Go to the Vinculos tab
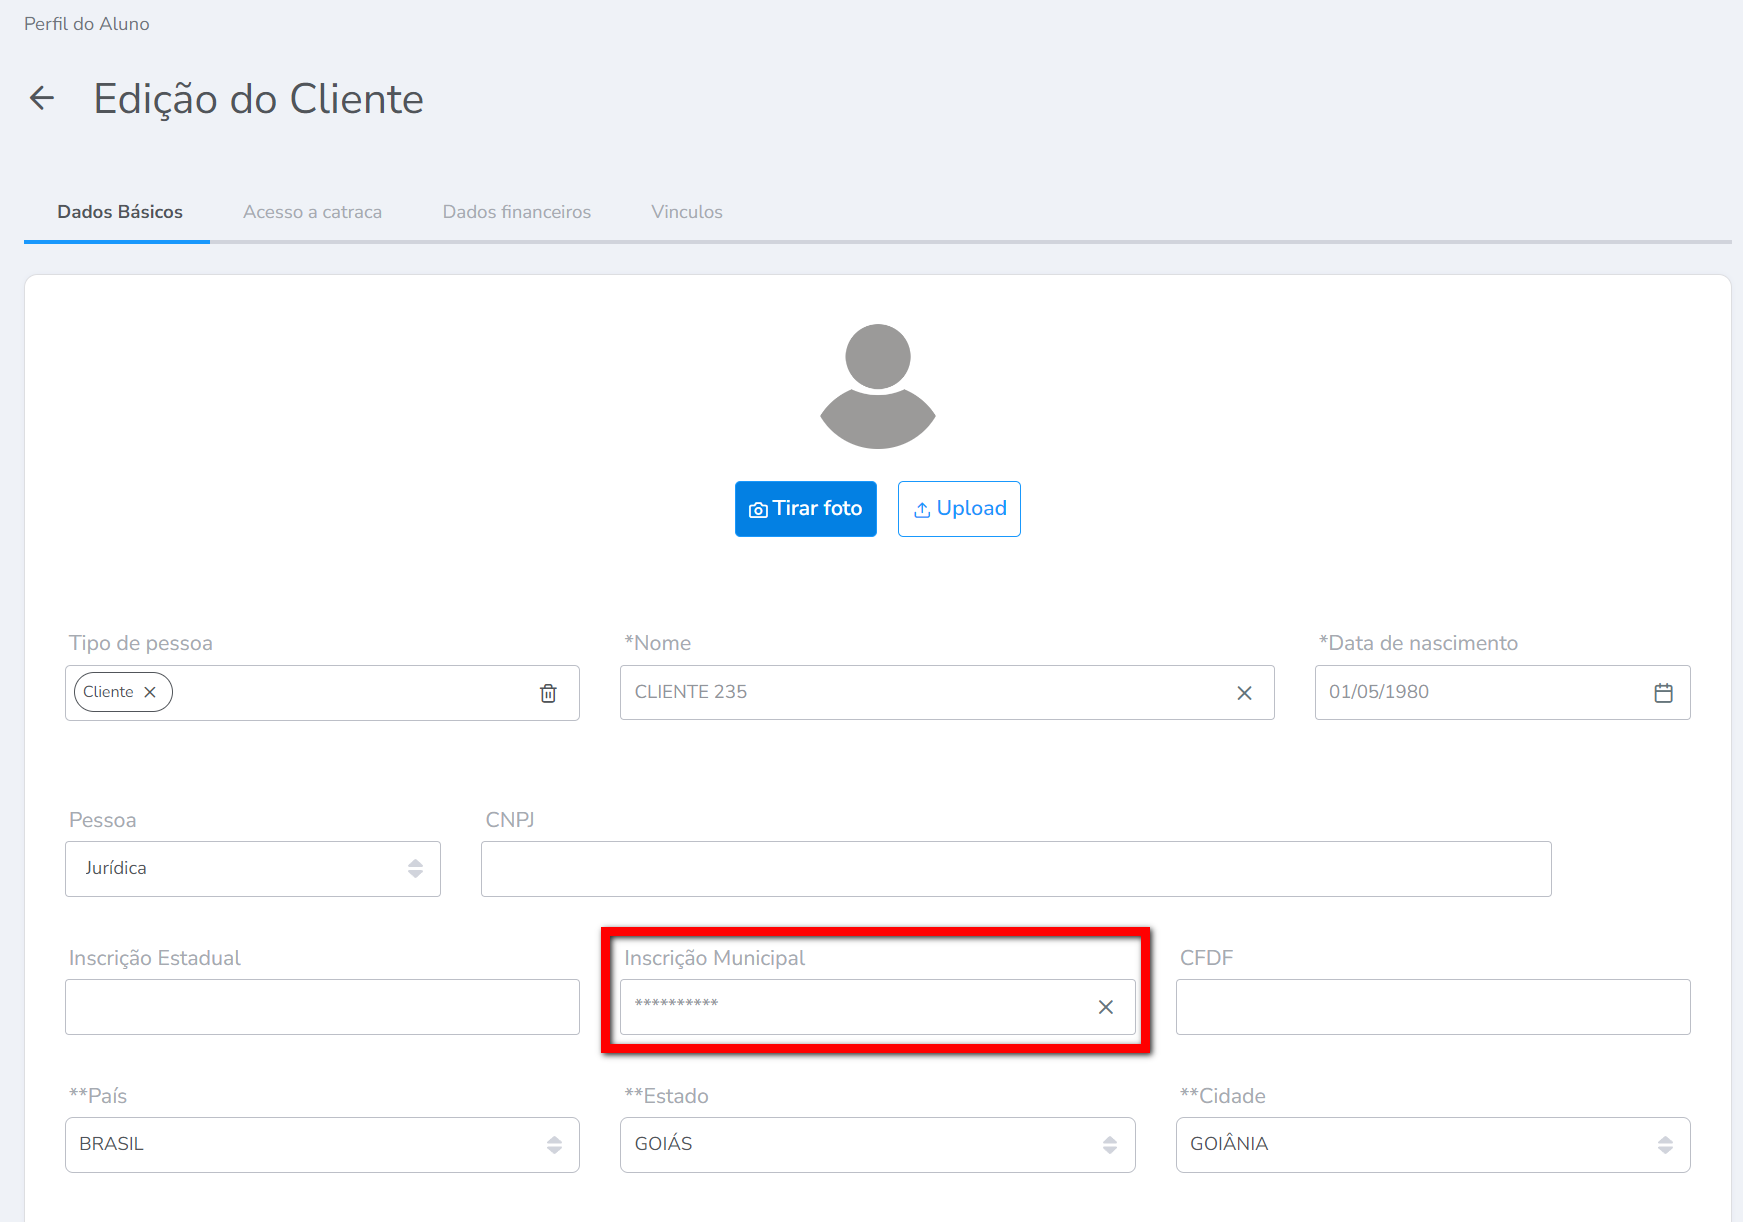Screen dimensions: 1743x1222 click(x=686, y=212)
